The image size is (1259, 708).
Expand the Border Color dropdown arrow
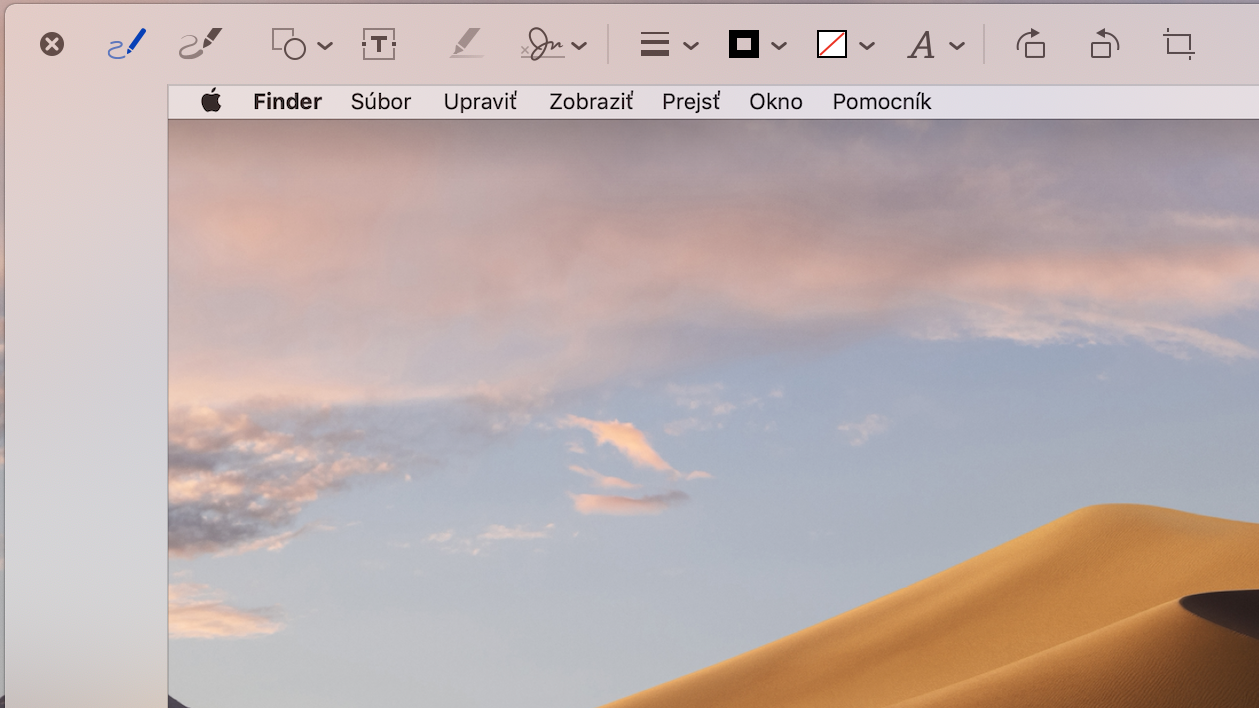coord(779,46)
